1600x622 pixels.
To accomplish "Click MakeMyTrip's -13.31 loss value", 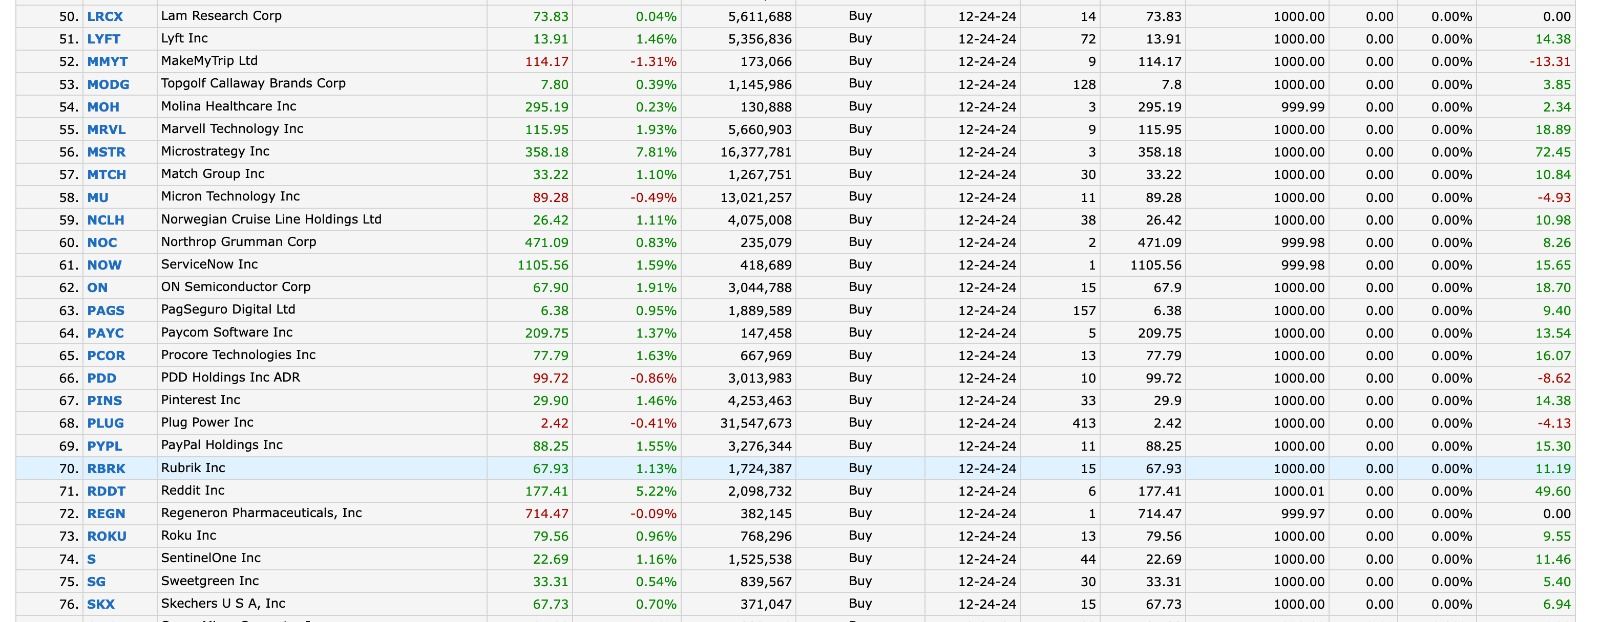I will 1550,61.
